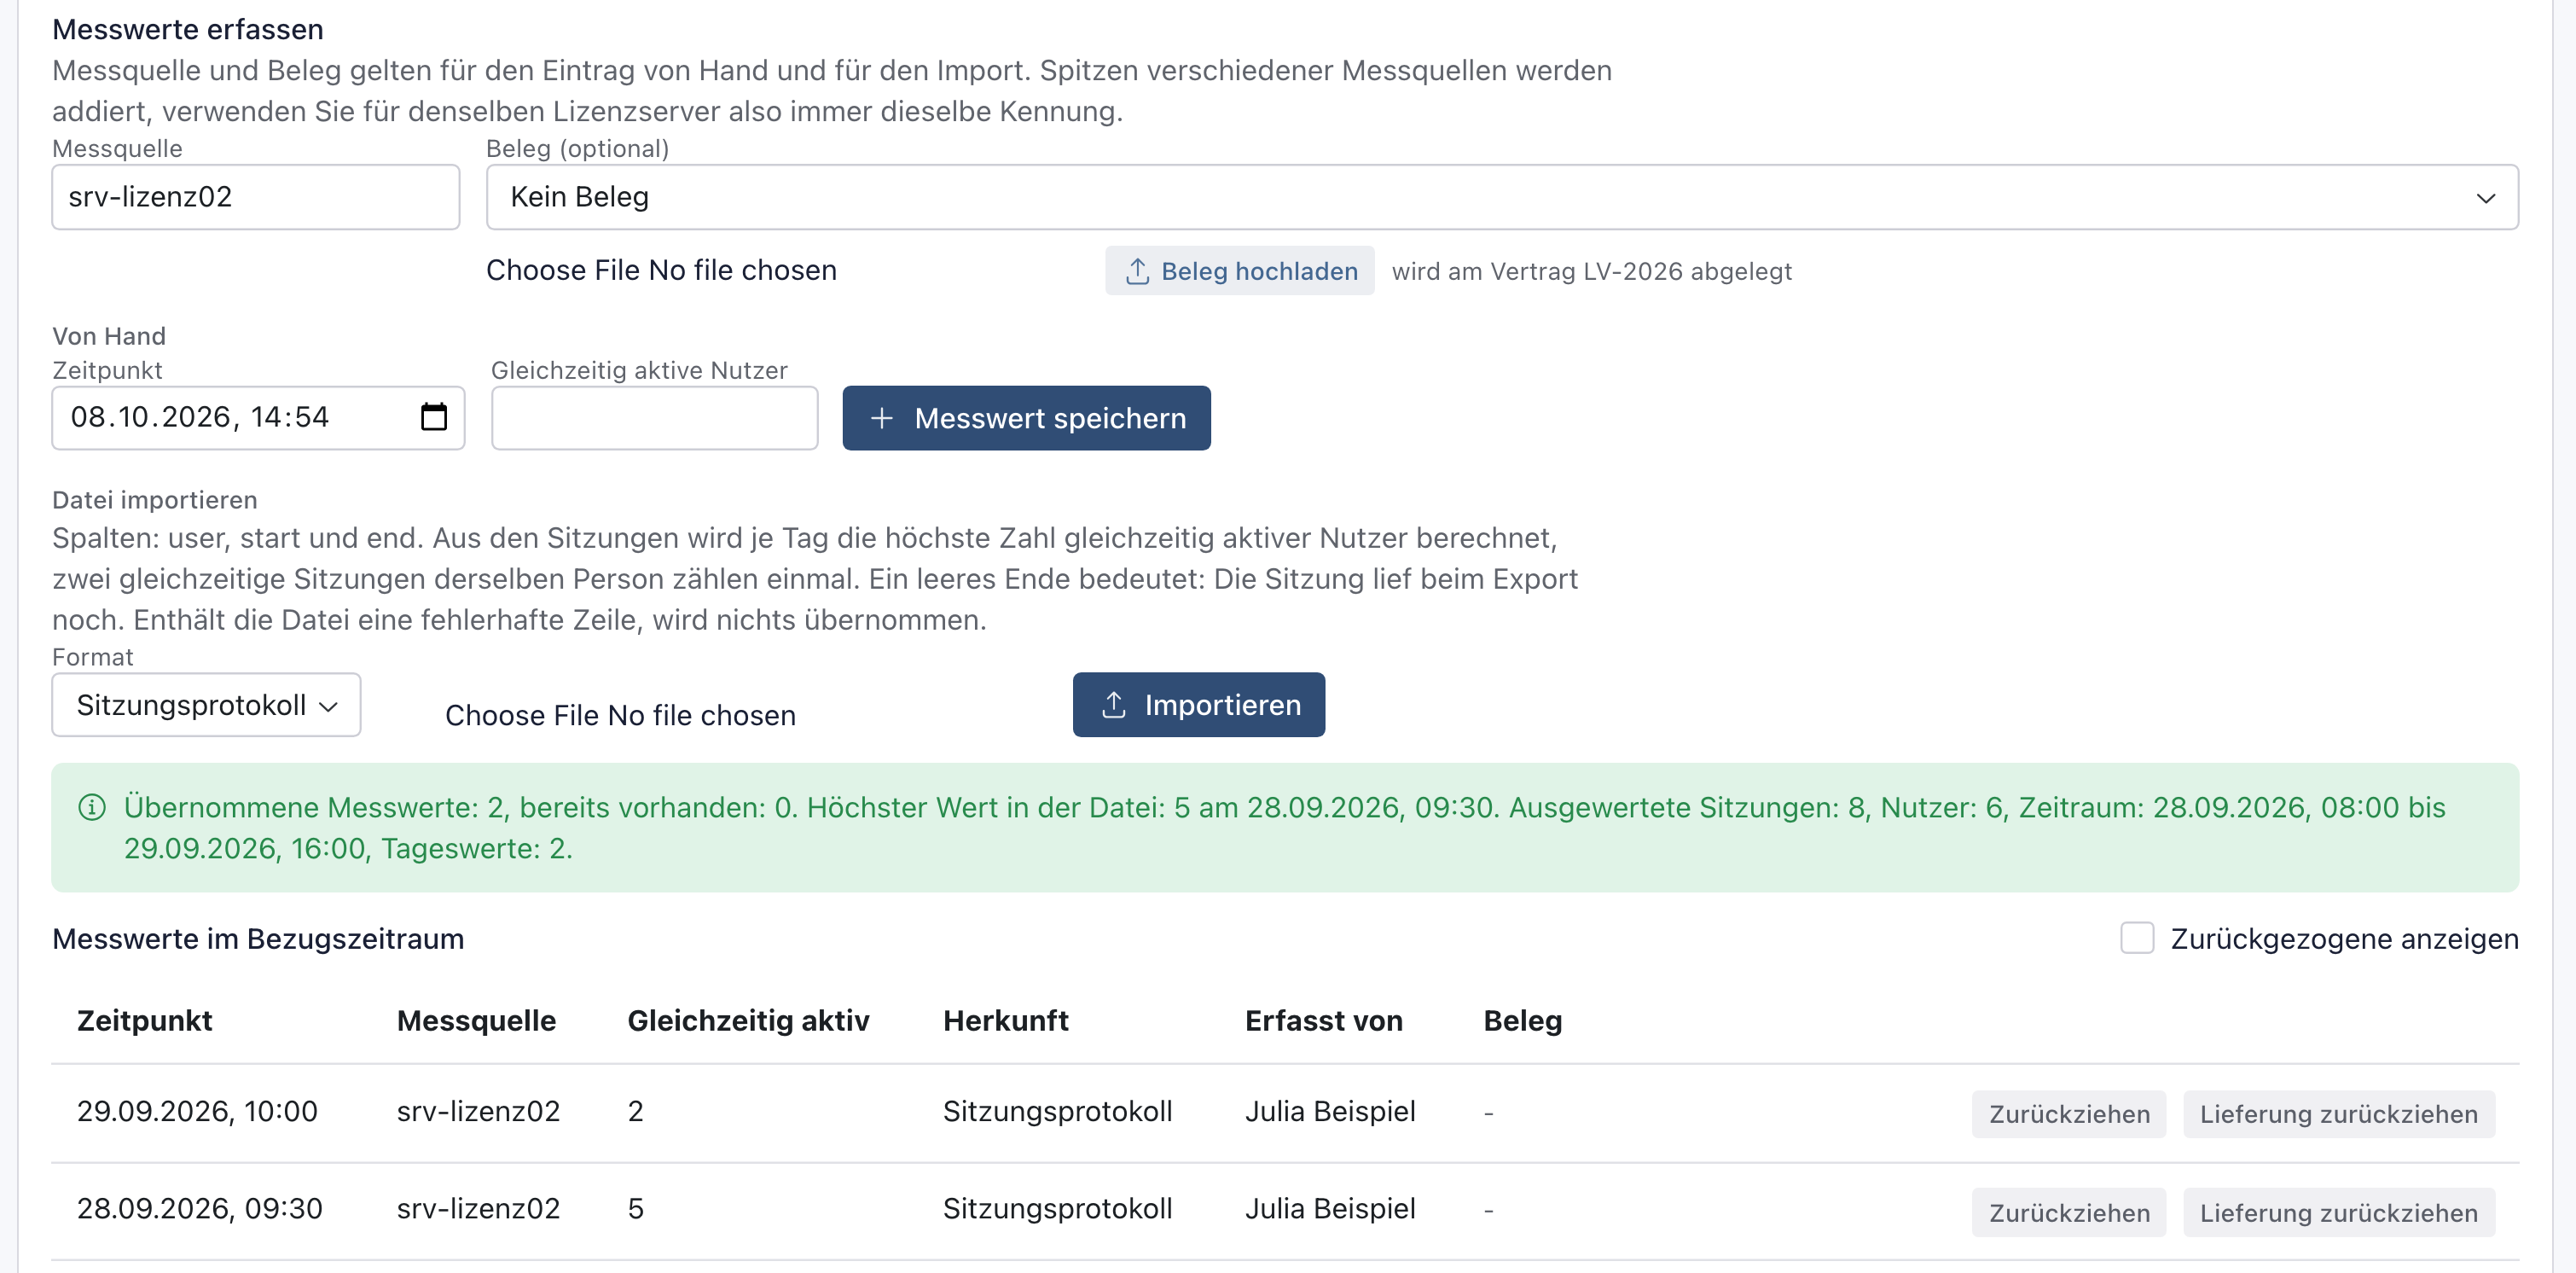Click the Importieren button
The width and height of the screenshot is (2576, 1273).
1199,705
